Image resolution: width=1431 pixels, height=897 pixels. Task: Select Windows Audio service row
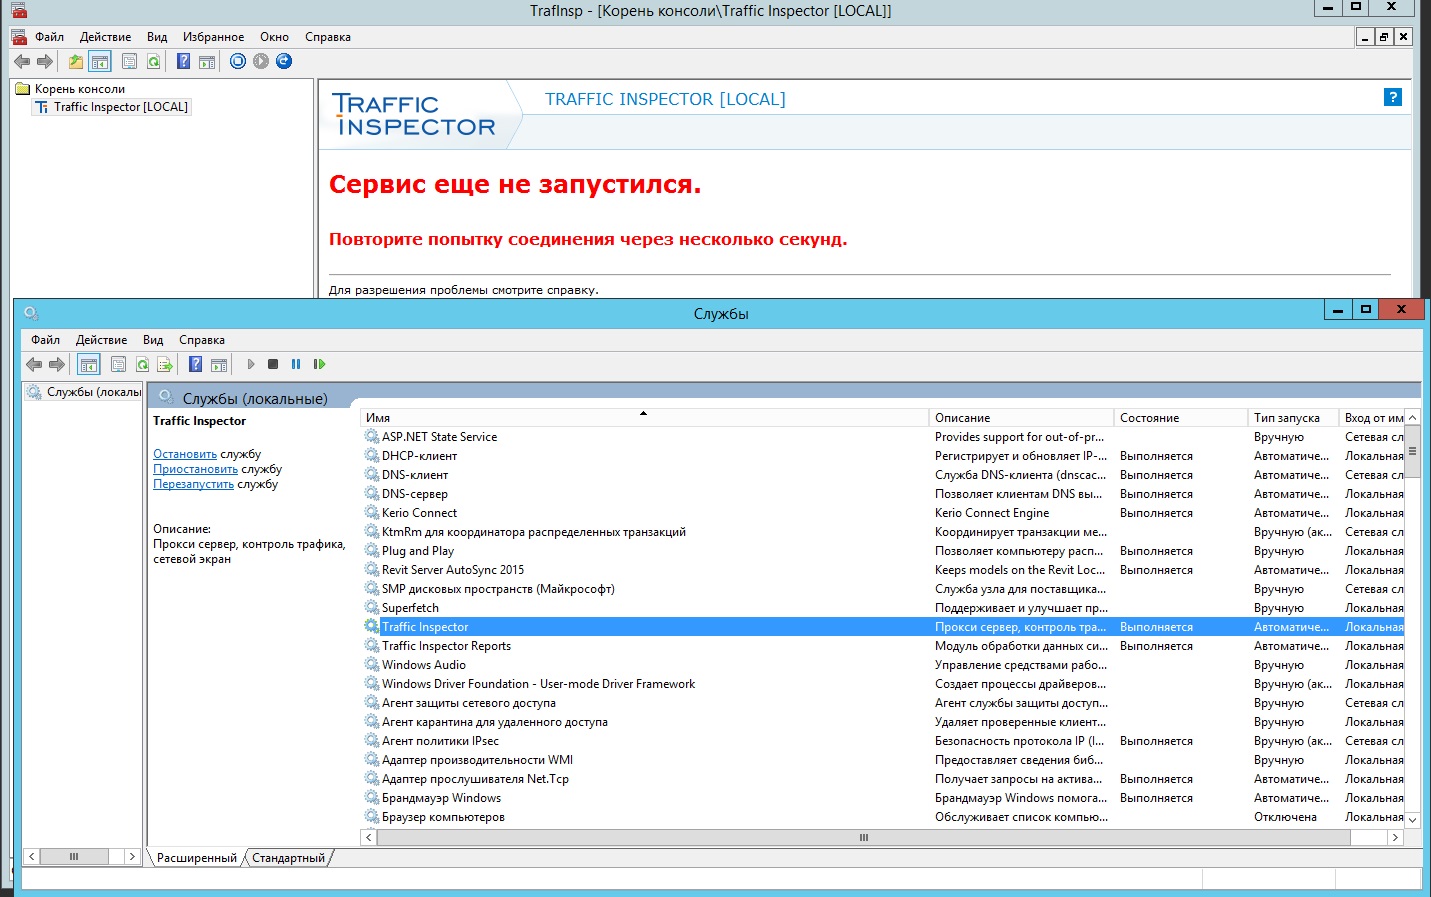point(882,665)
